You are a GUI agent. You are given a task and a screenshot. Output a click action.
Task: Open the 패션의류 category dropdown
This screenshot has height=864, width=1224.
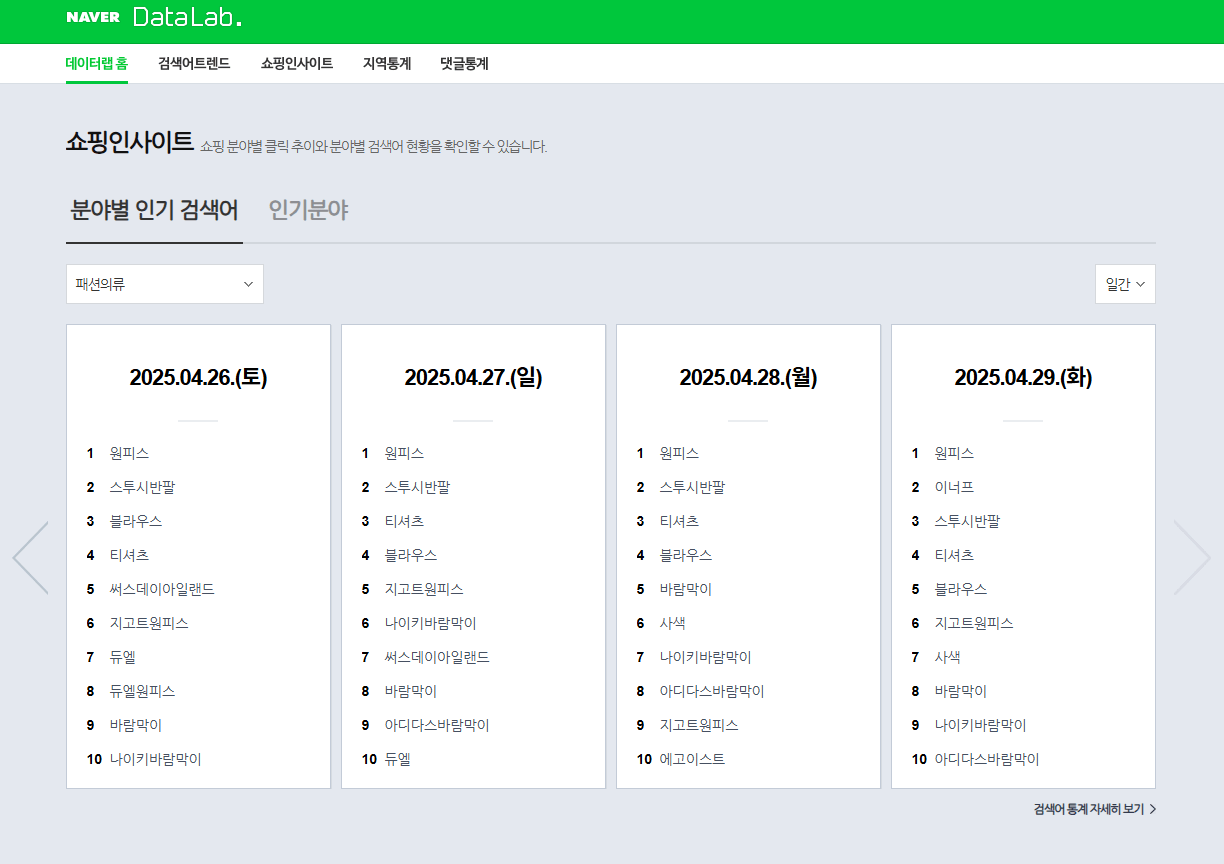click(x=165, y=284)
